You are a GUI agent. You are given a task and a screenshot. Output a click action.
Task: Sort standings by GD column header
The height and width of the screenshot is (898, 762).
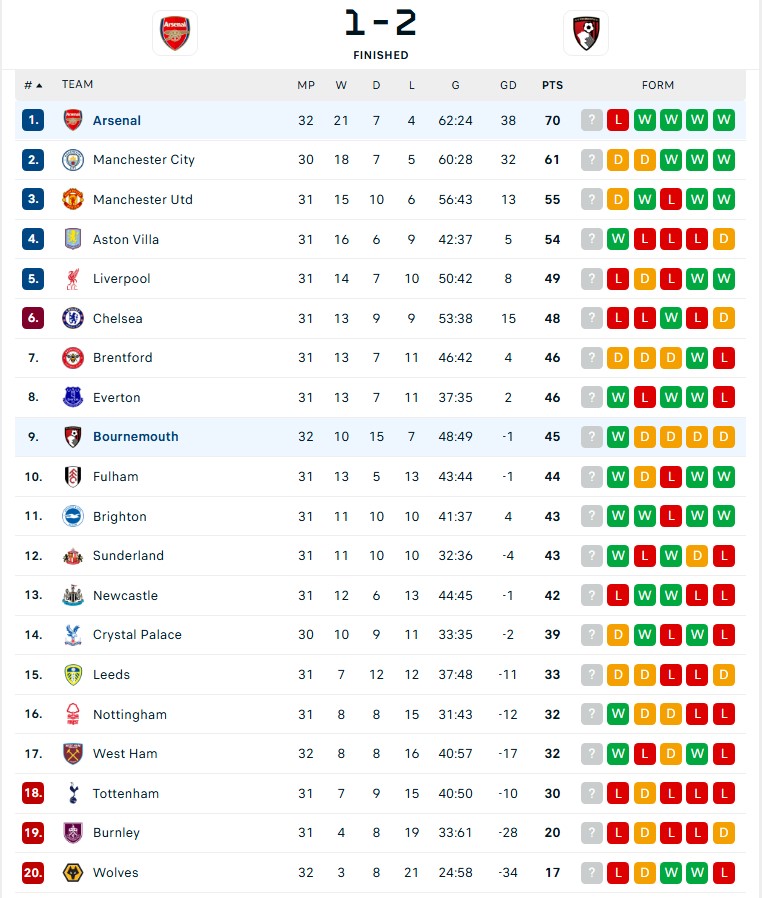pos(508,85)
